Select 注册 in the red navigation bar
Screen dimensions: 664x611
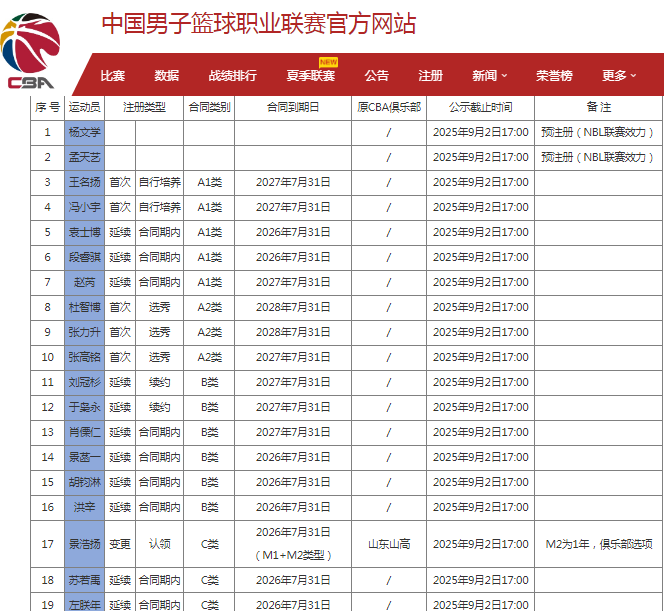click(x=430, y=76)
